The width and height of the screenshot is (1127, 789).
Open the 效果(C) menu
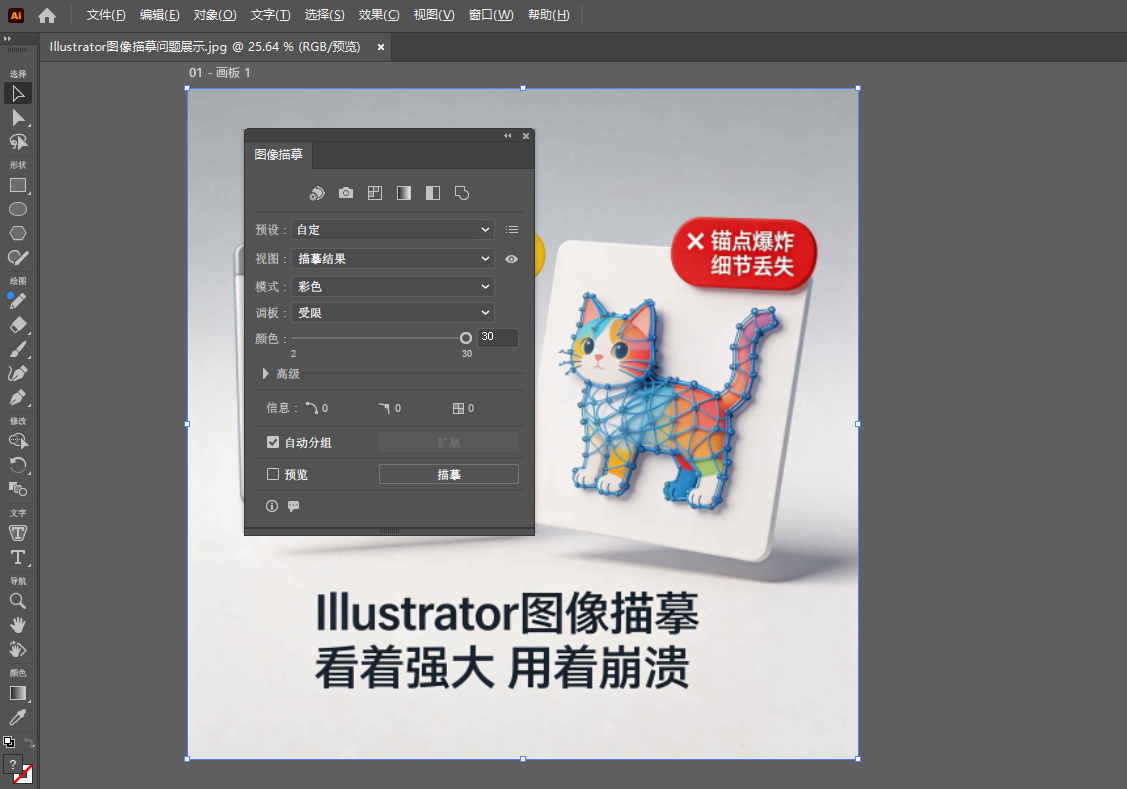379,15
